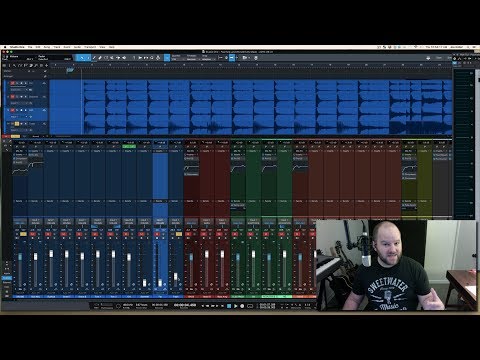The width and height of the screenshot is (480, 360).
Task: Toggle the Loop button in transport
Action: (250, 306)
